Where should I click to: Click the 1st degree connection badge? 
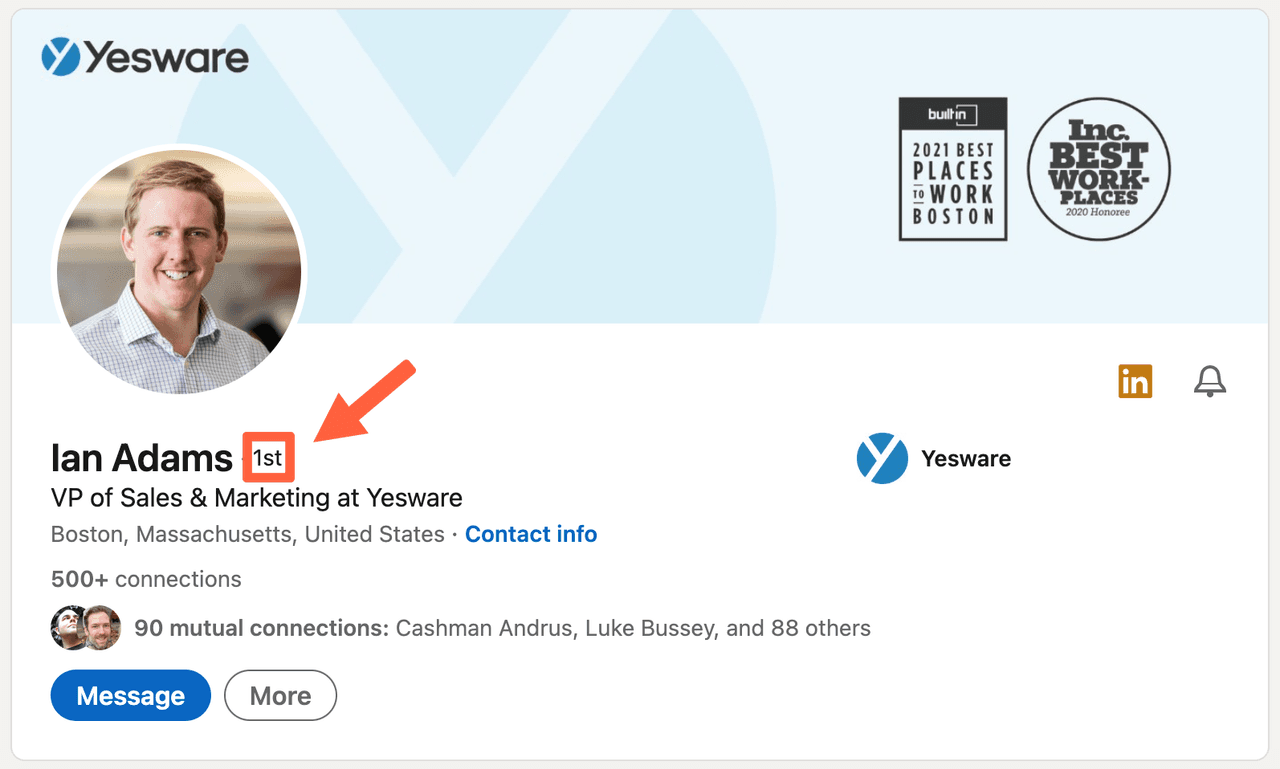pos(268,457)
